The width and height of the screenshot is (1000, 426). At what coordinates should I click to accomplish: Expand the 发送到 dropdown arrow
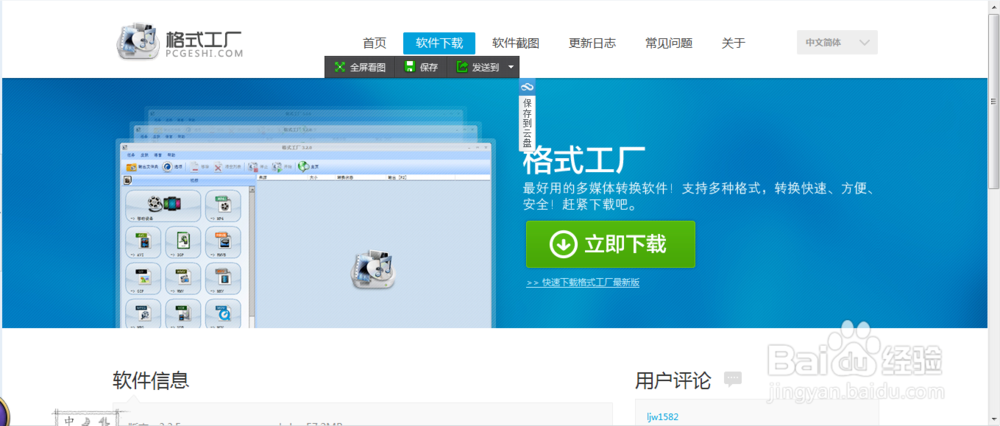click(x=511, y=67)
